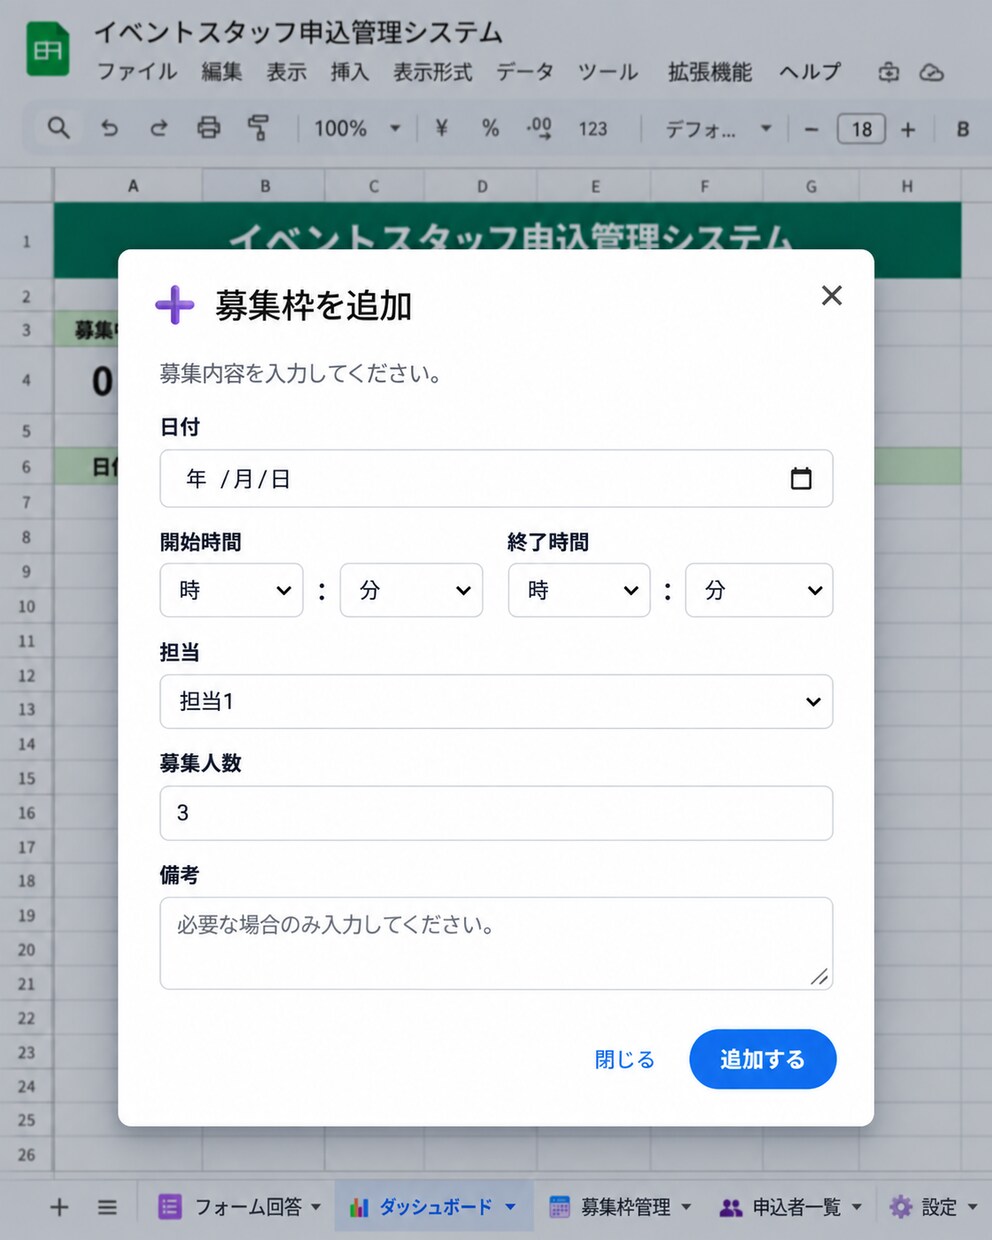
Task: Click the redo arrow
Action: coord(158,128)
